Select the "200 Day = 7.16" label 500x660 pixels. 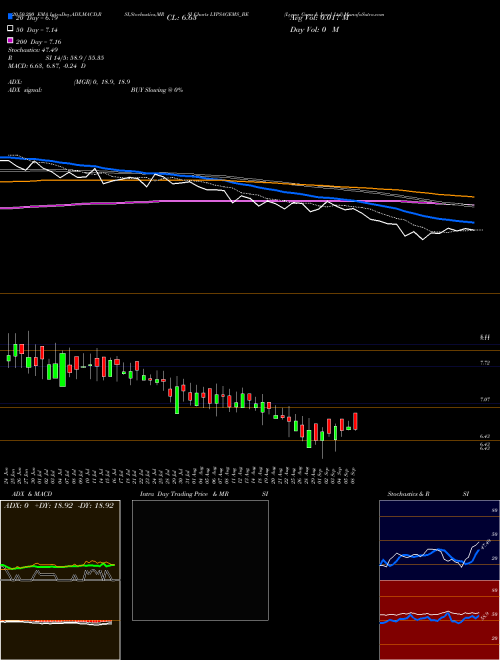click(39, 42)
